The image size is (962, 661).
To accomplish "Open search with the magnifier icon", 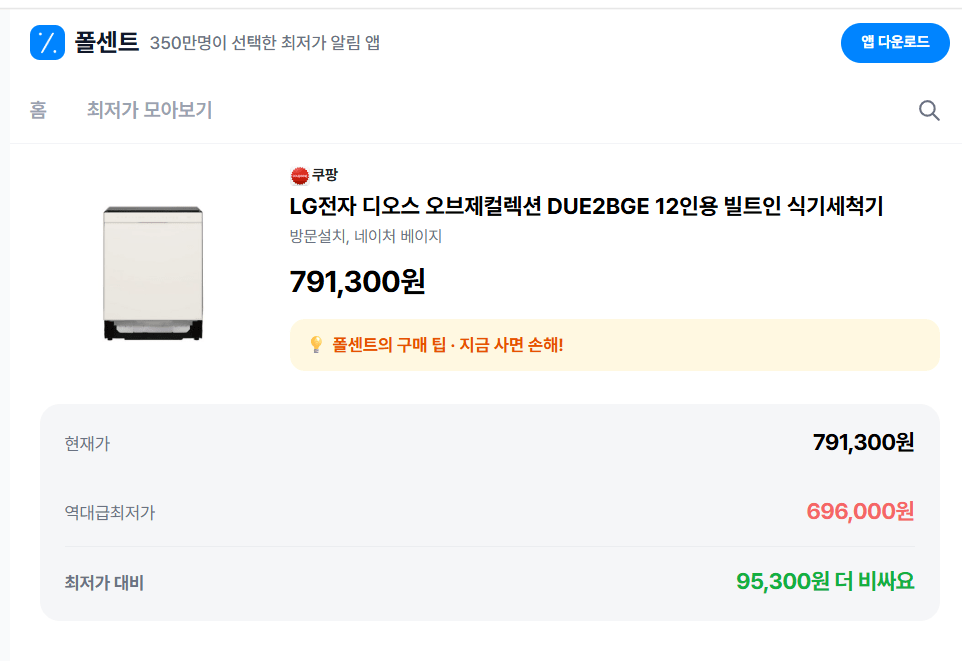I will coord(929,110).
